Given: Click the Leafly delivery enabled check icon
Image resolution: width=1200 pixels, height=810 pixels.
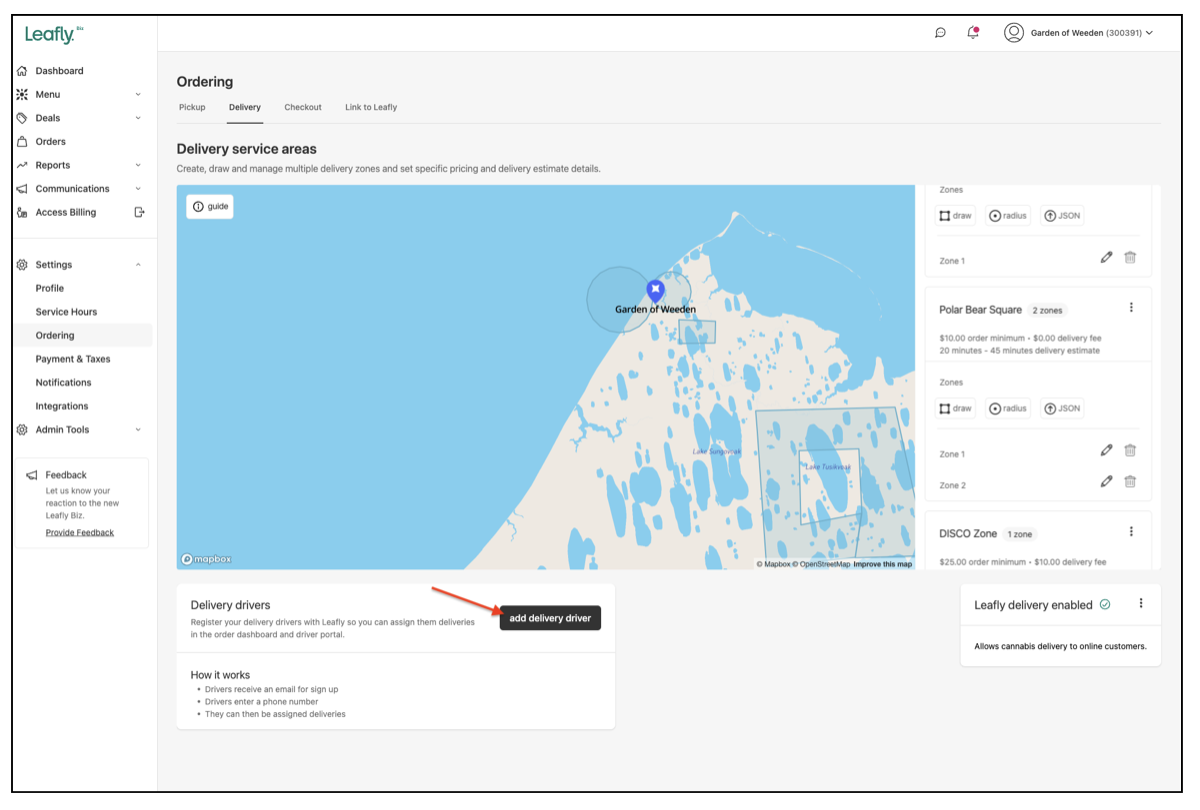Looking at the screenshot, I should pyautogui.click(x=1105, y=605).
